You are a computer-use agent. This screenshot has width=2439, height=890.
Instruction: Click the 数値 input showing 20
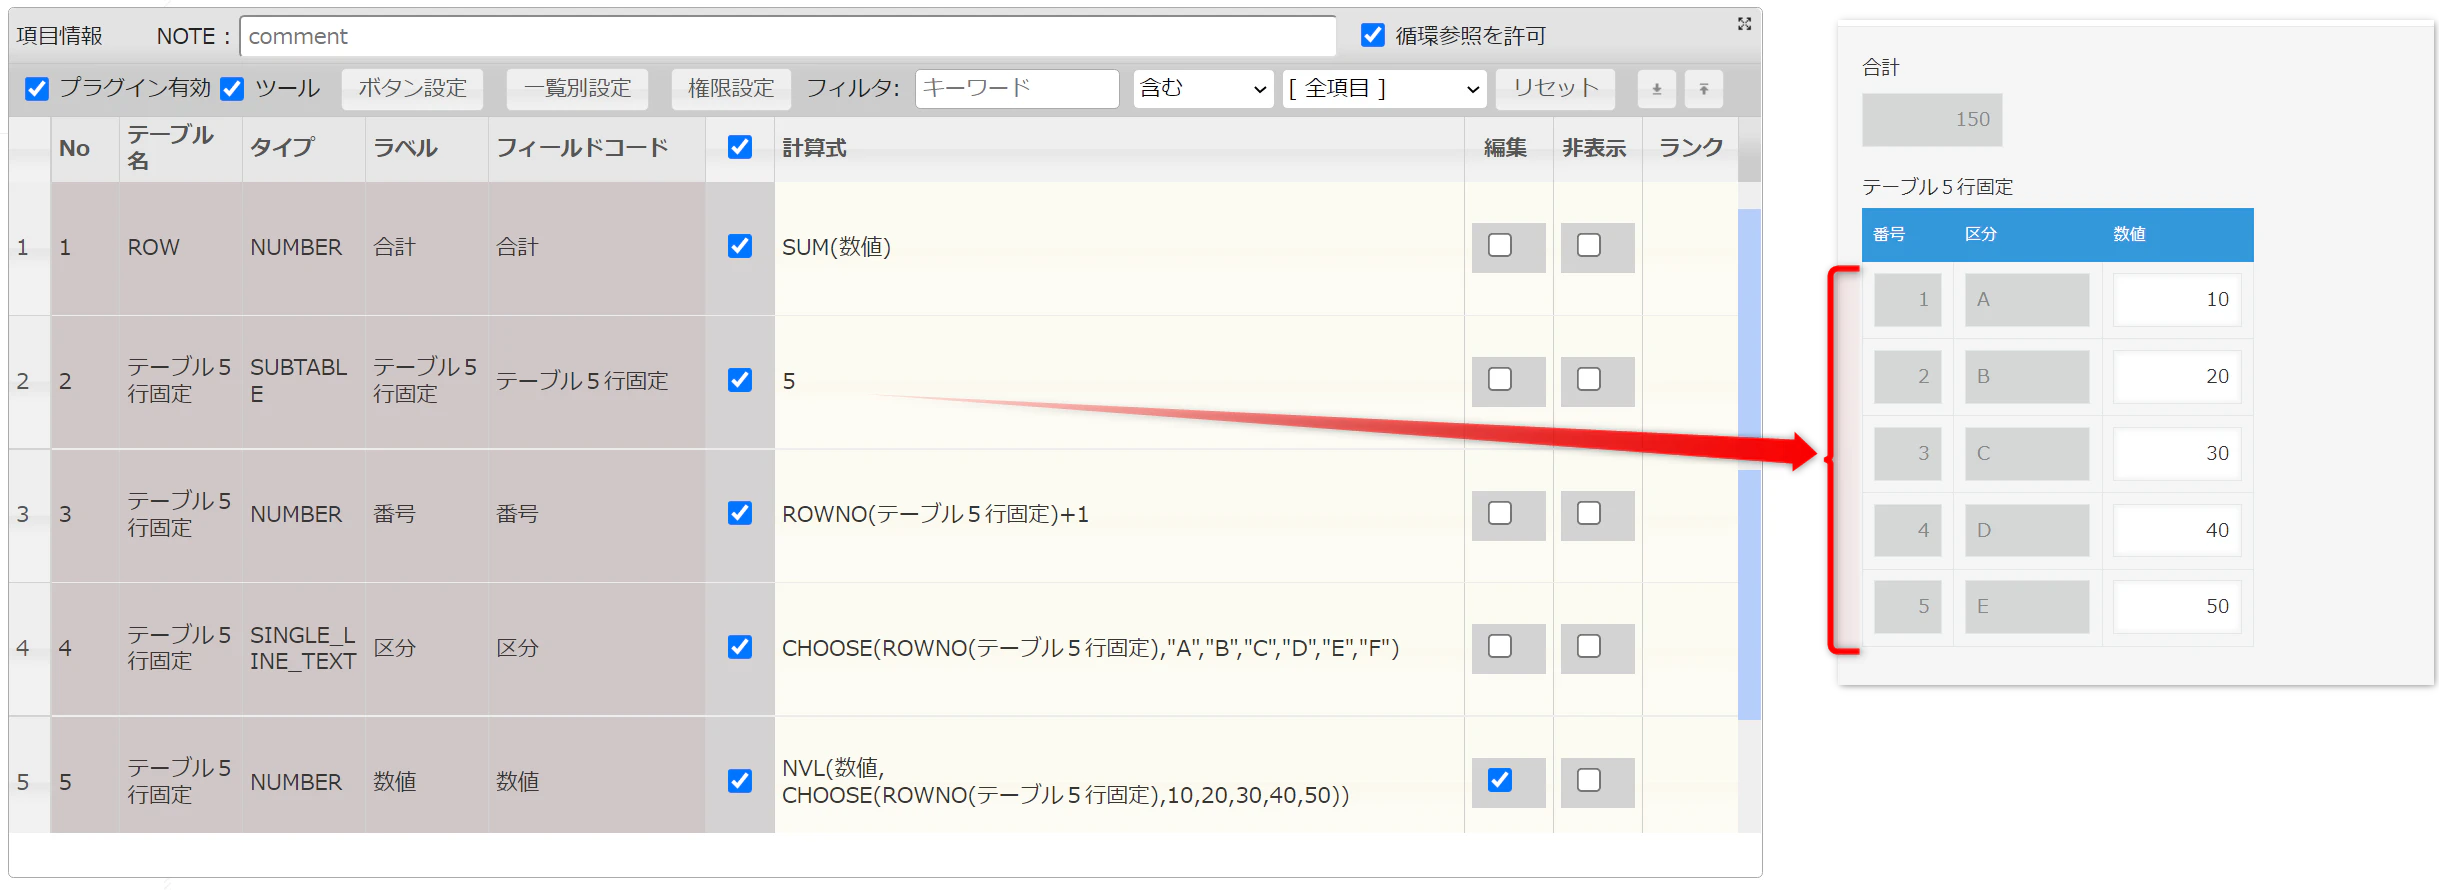click(x=2176, y=377)
